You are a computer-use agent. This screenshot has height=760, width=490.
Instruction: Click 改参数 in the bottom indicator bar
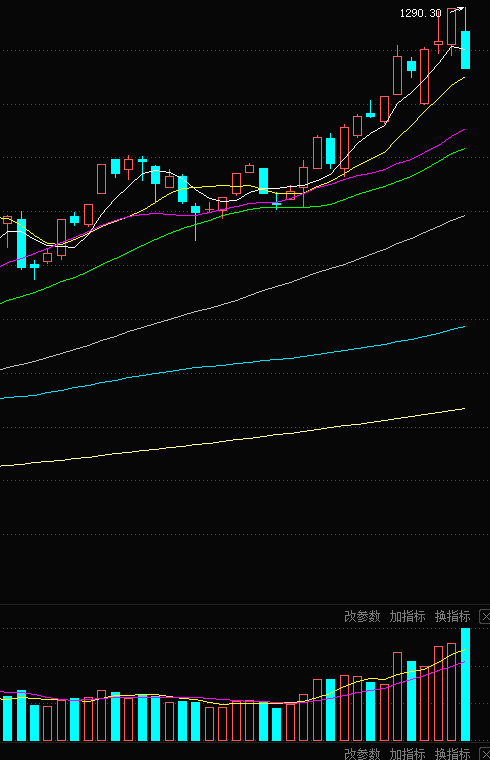(362, 754)
